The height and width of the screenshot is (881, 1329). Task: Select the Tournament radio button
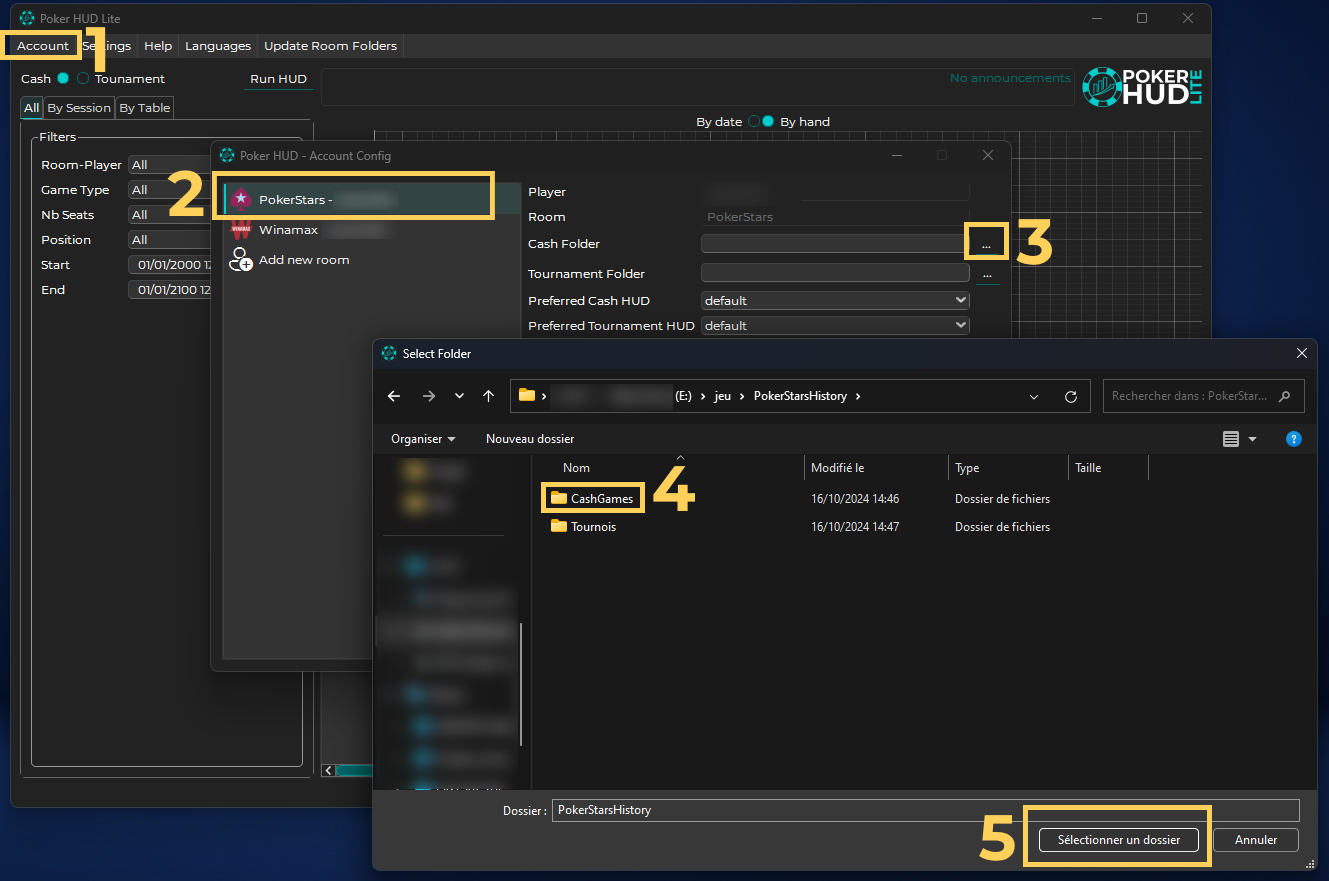pyautogui.click(x=83, y=78)
